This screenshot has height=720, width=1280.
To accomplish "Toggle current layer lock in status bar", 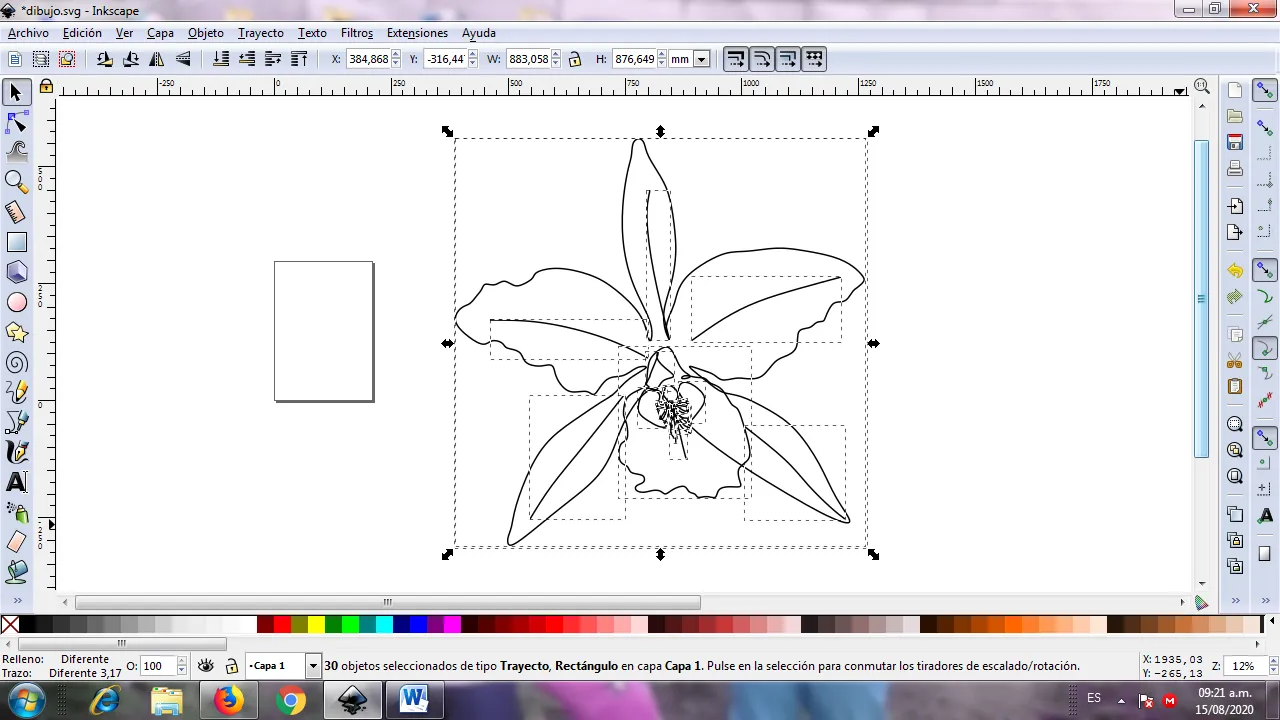I will [x=231, y=666].
